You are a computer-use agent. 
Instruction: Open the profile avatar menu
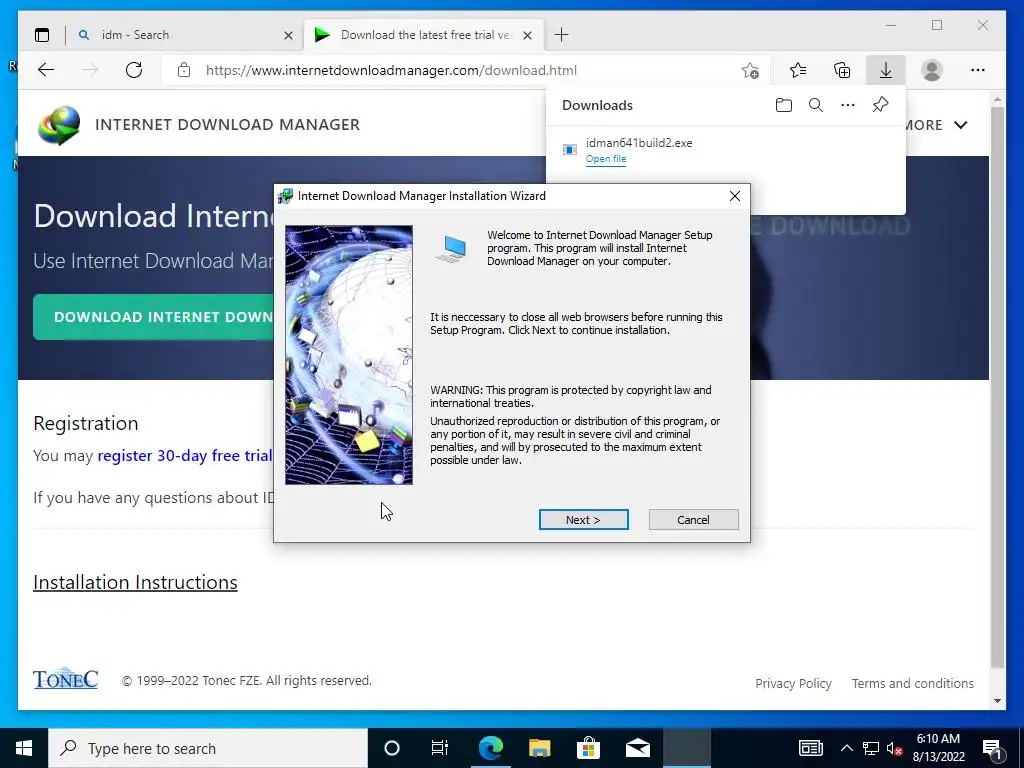[932, 70]
